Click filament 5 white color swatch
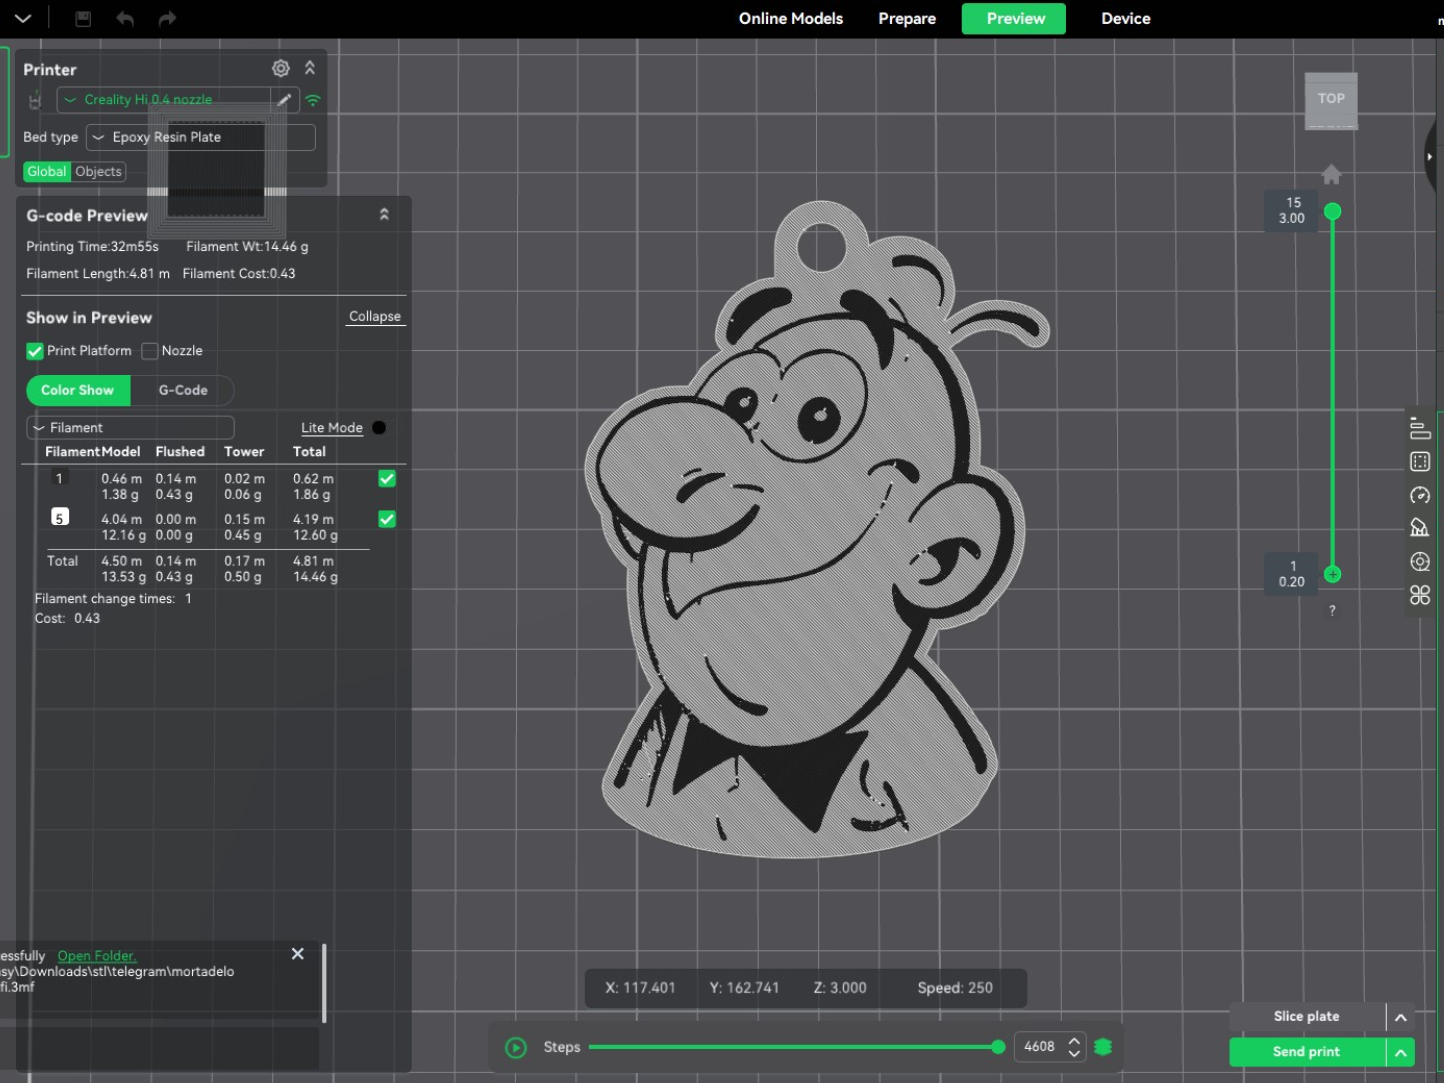Image resolution: width=1444 pixels, height=1083 pixels. [x=60, y=517]
